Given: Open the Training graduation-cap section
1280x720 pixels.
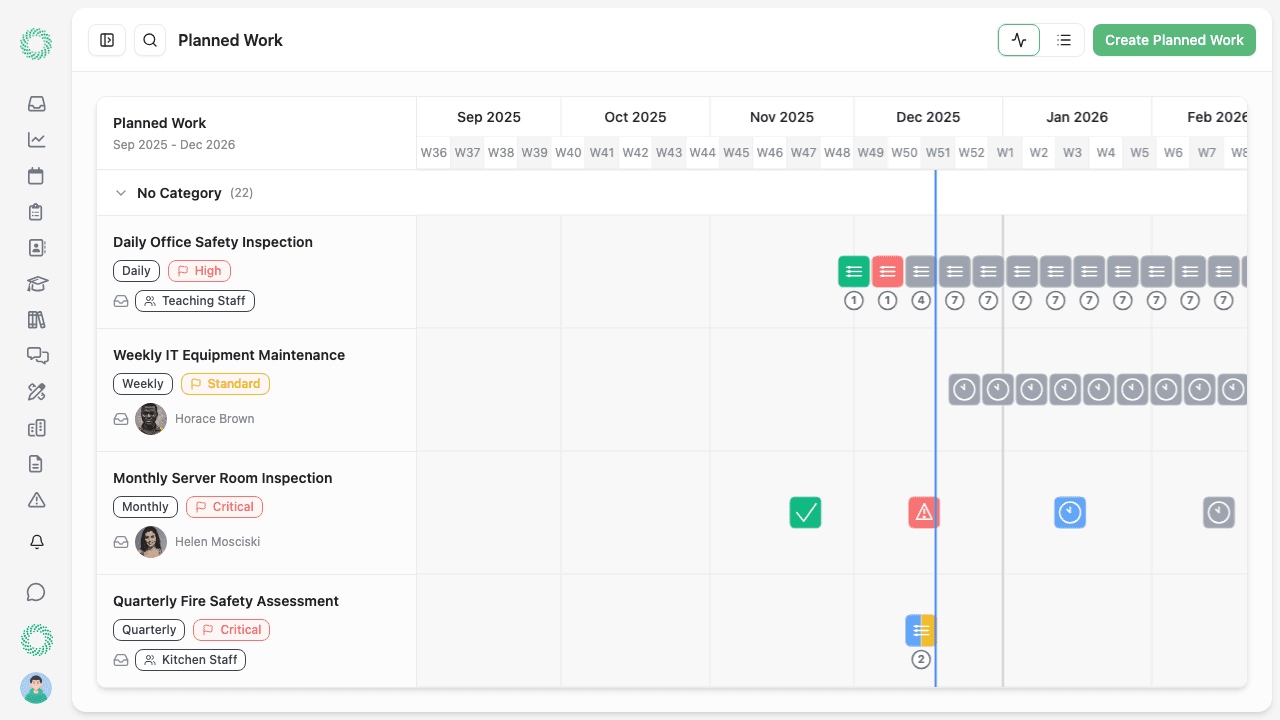Looking at the screenshot, I should point(36,284).
